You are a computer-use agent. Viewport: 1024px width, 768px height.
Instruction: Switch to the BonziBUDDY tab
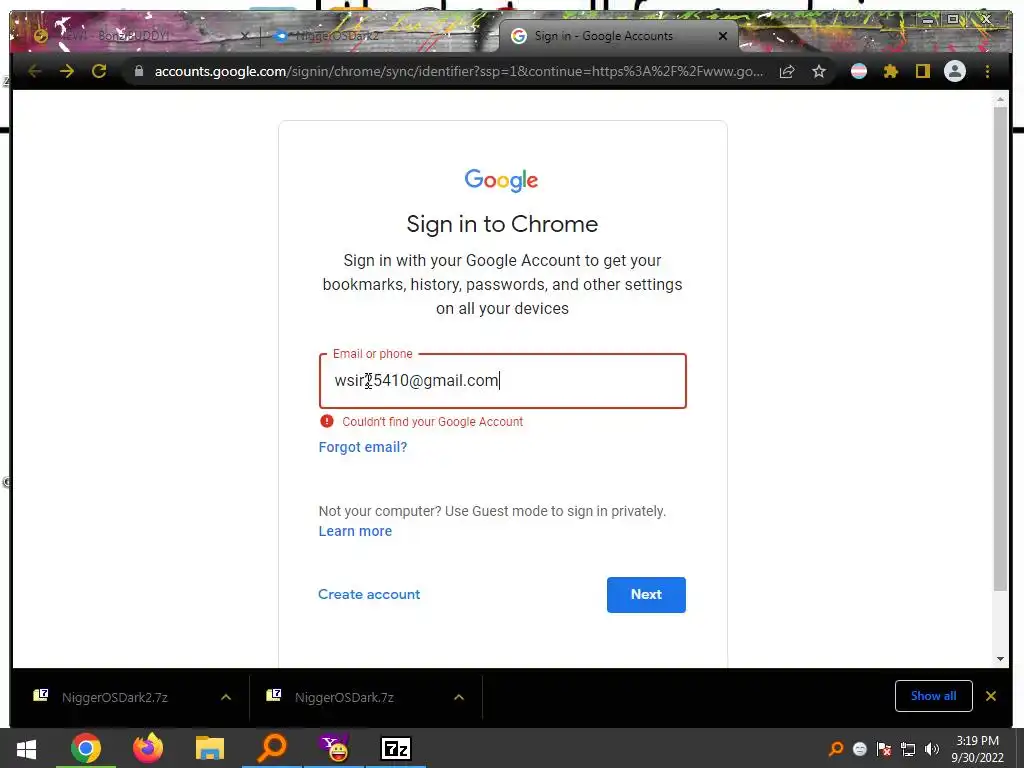[x=136, y=35]
